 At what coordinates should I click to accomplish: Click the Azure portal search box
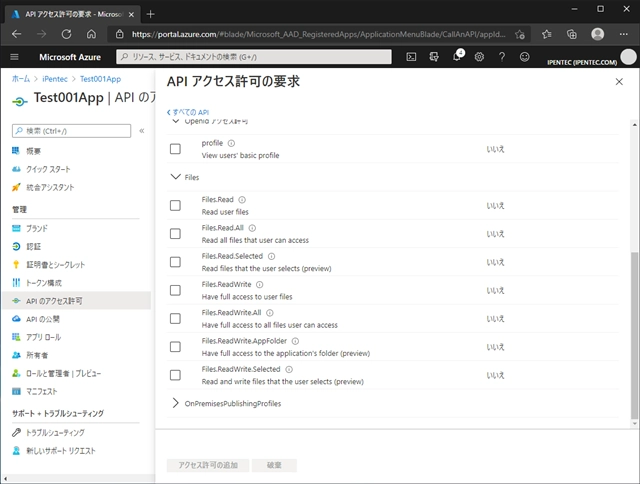[254, 57]
